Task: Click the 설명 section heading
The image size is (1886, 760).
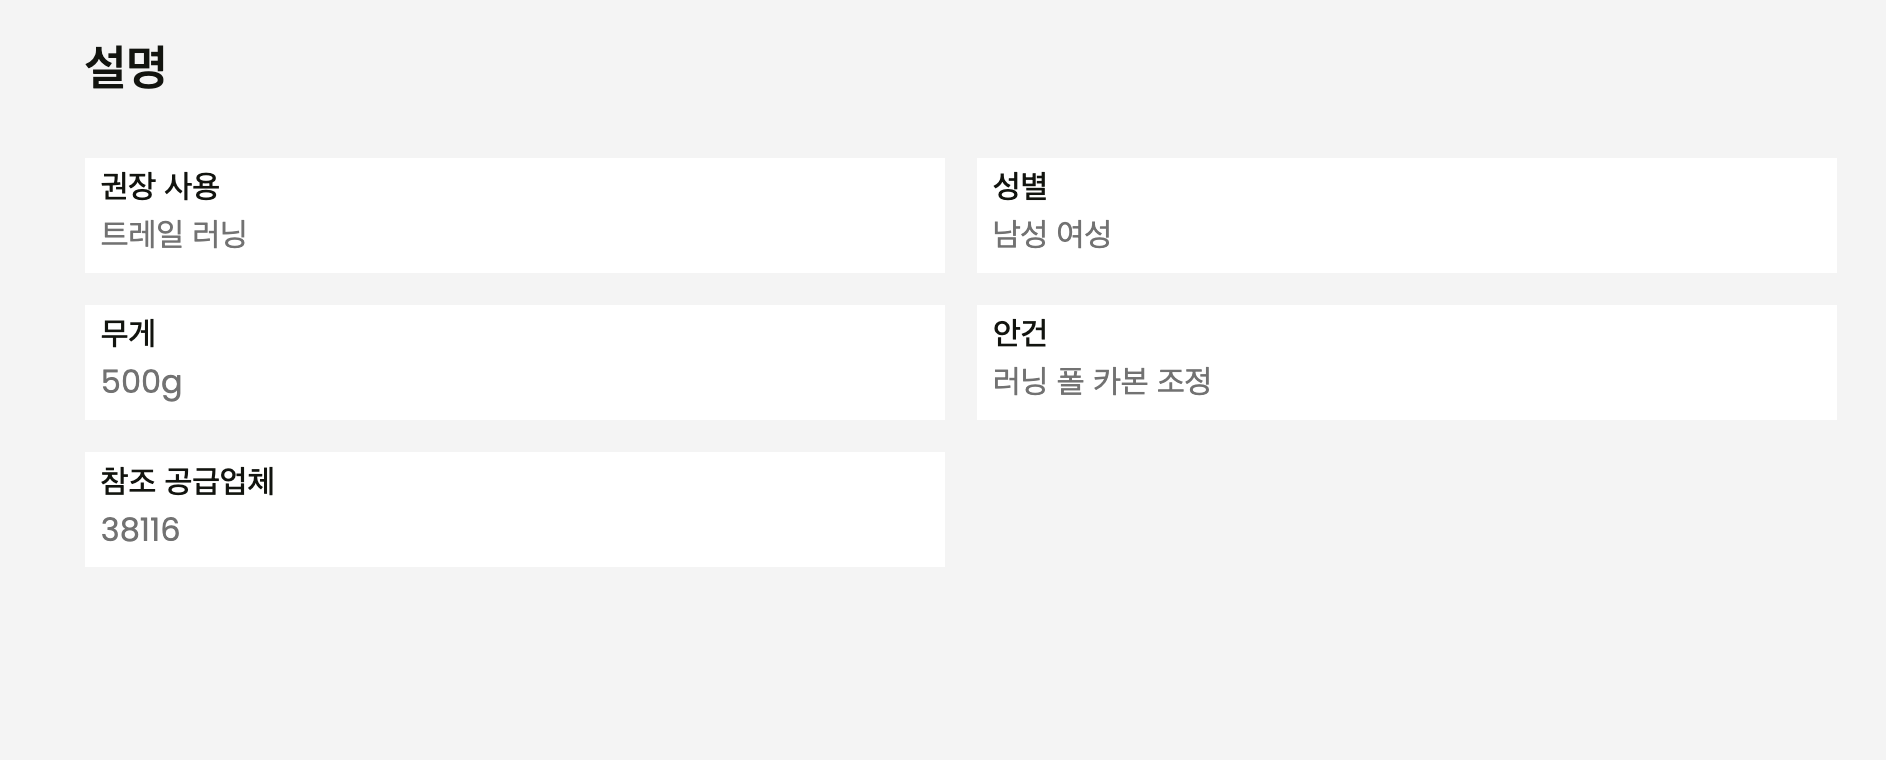Action: [125, 68]
